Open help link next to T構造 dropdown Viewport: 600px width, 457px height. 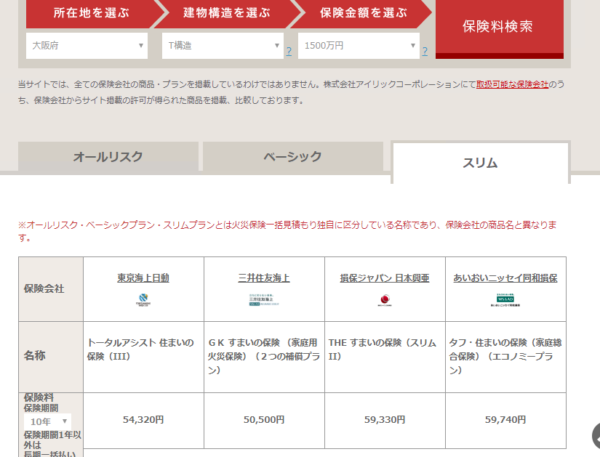click(x=289, y=51)
